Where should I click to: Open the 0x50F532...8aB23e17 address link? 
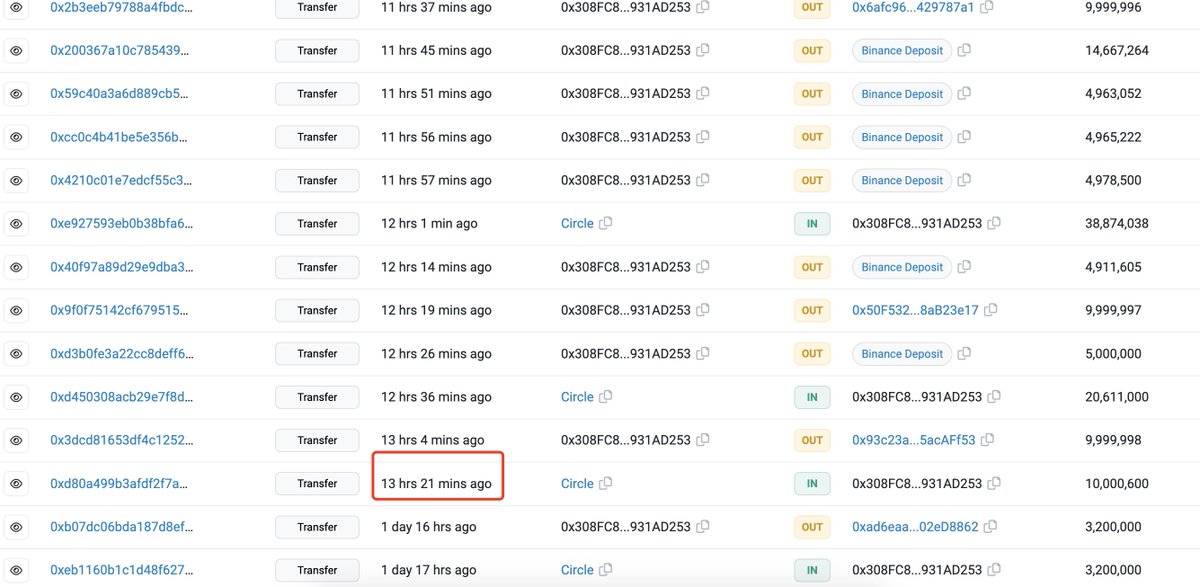[915, 310]
